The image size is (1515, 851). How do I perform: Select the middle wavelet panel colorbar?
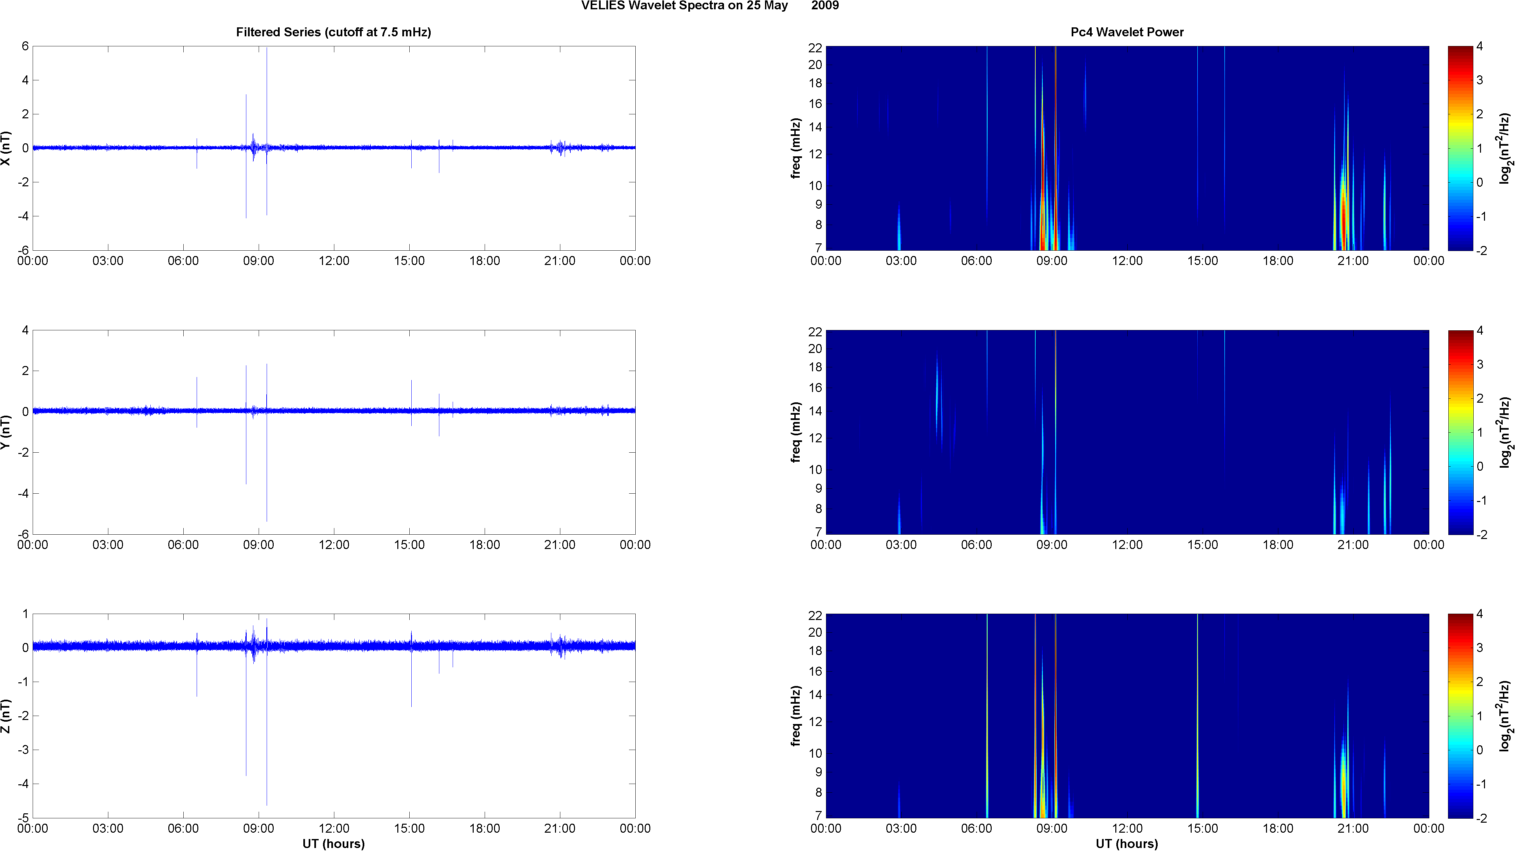(1460, 432)
